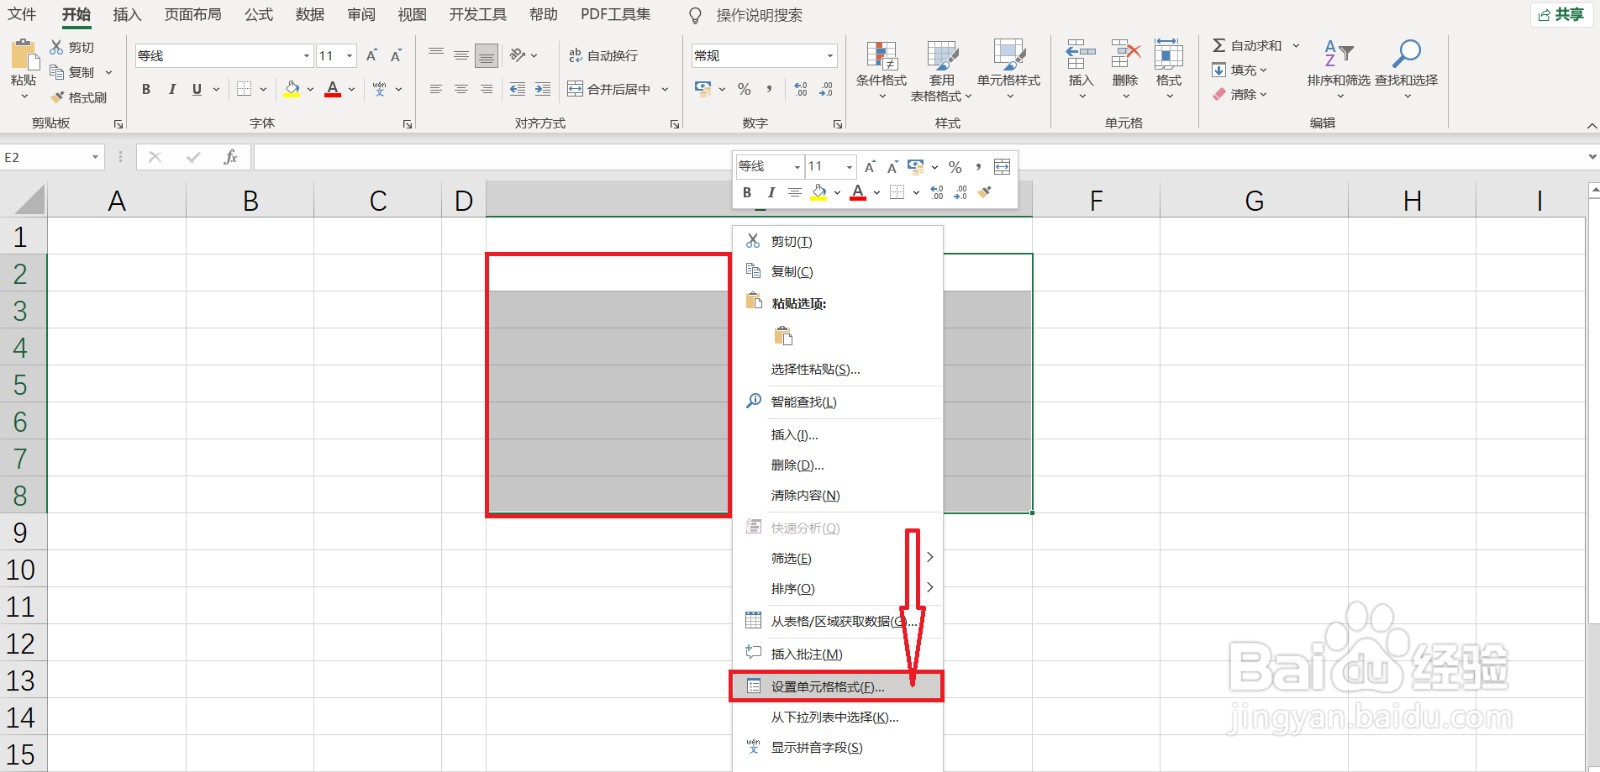
Task: Open the merge and center dropdown arrow
Action: (665, 89)
